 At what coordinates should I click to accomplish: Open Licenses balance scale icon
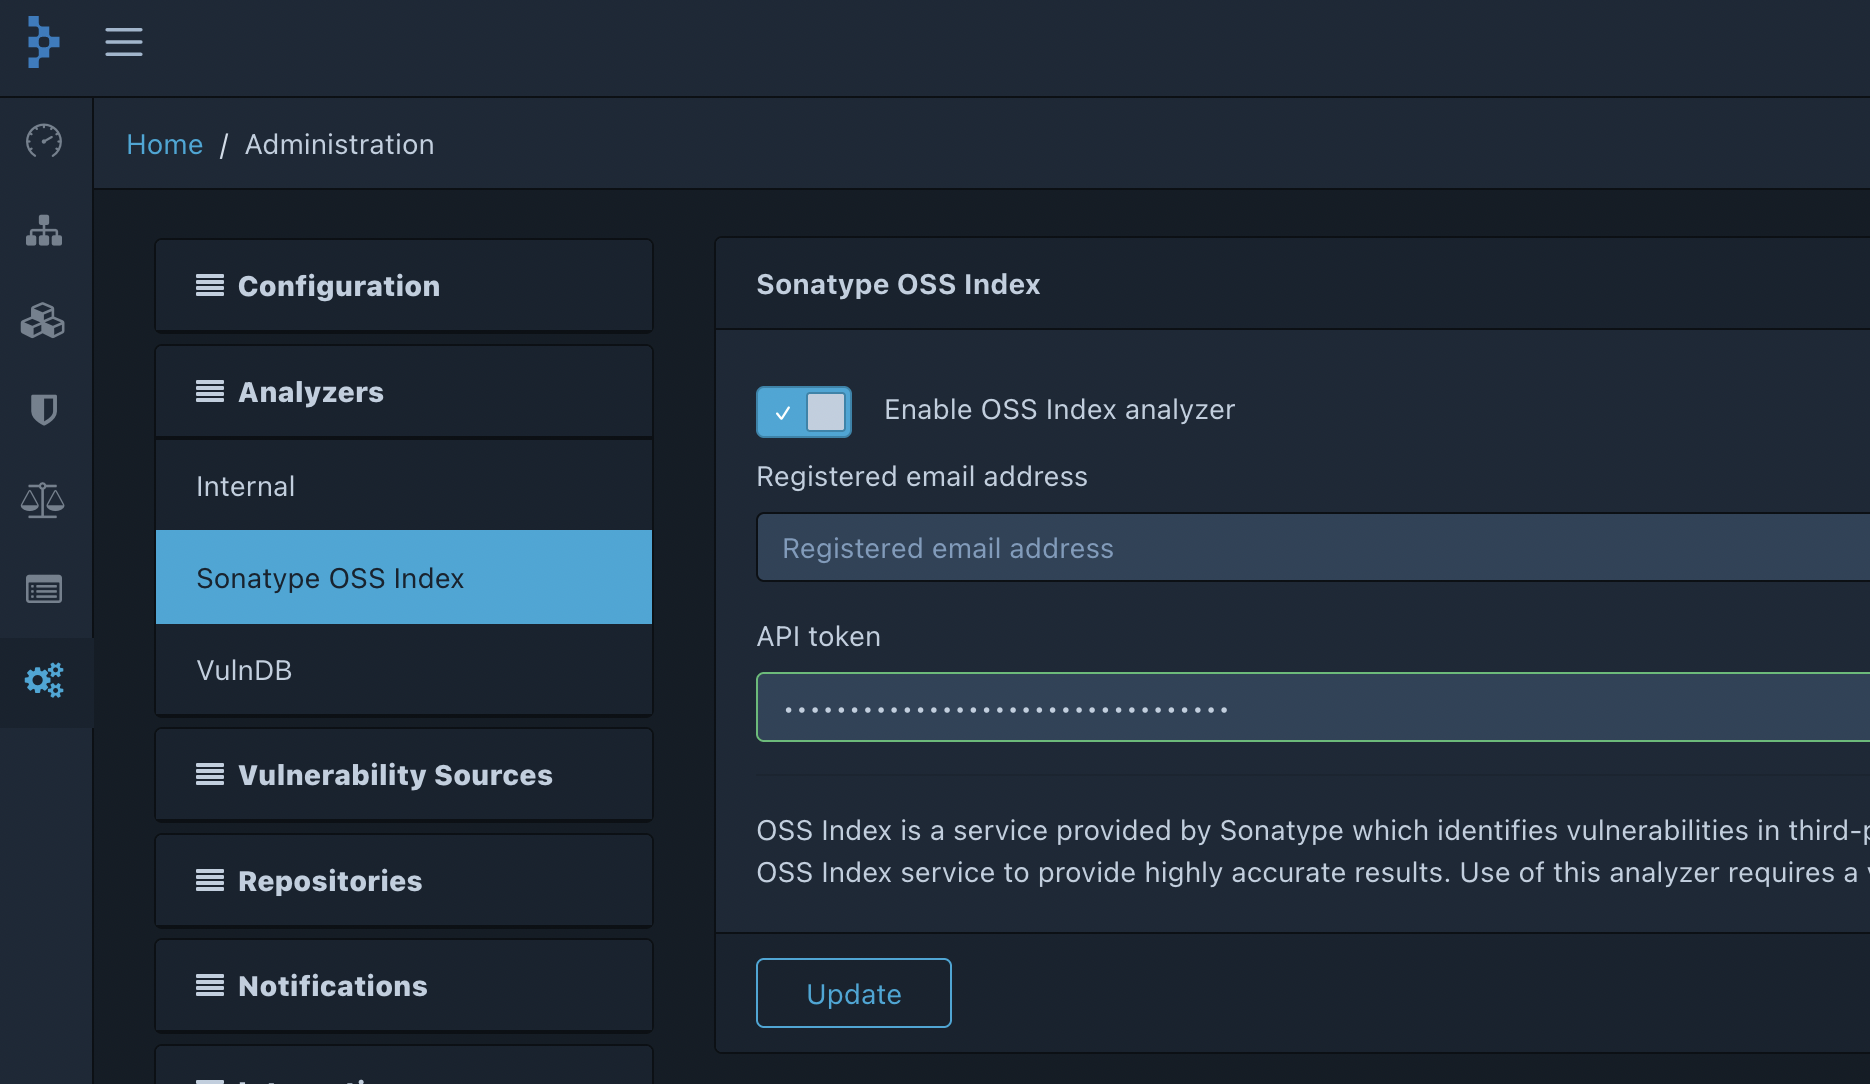[43, 499]
